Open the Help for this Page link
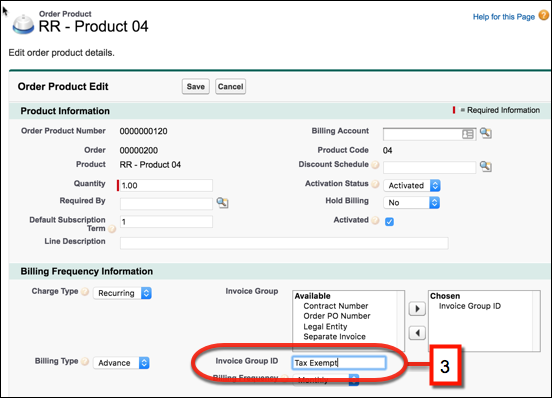 point(503,17)
